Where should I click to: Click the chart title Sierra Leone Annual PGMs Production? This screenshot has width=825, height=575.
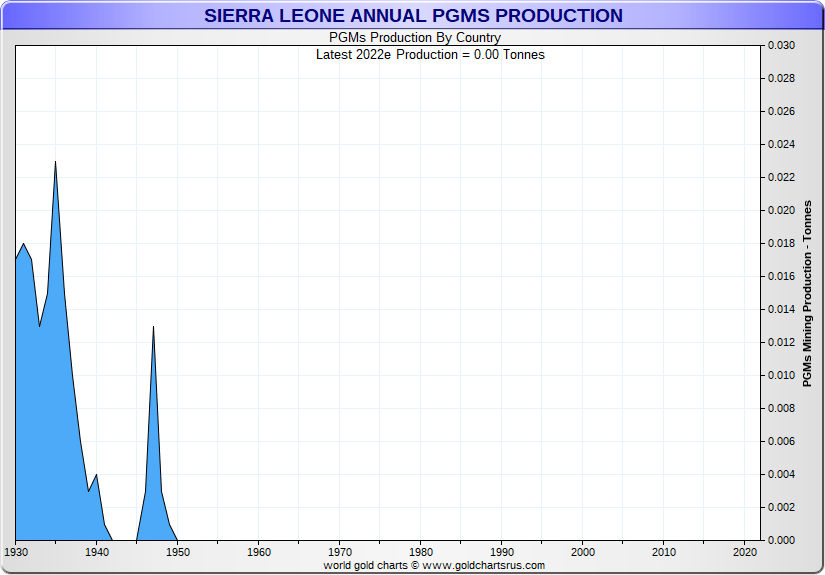pos(413,16)
